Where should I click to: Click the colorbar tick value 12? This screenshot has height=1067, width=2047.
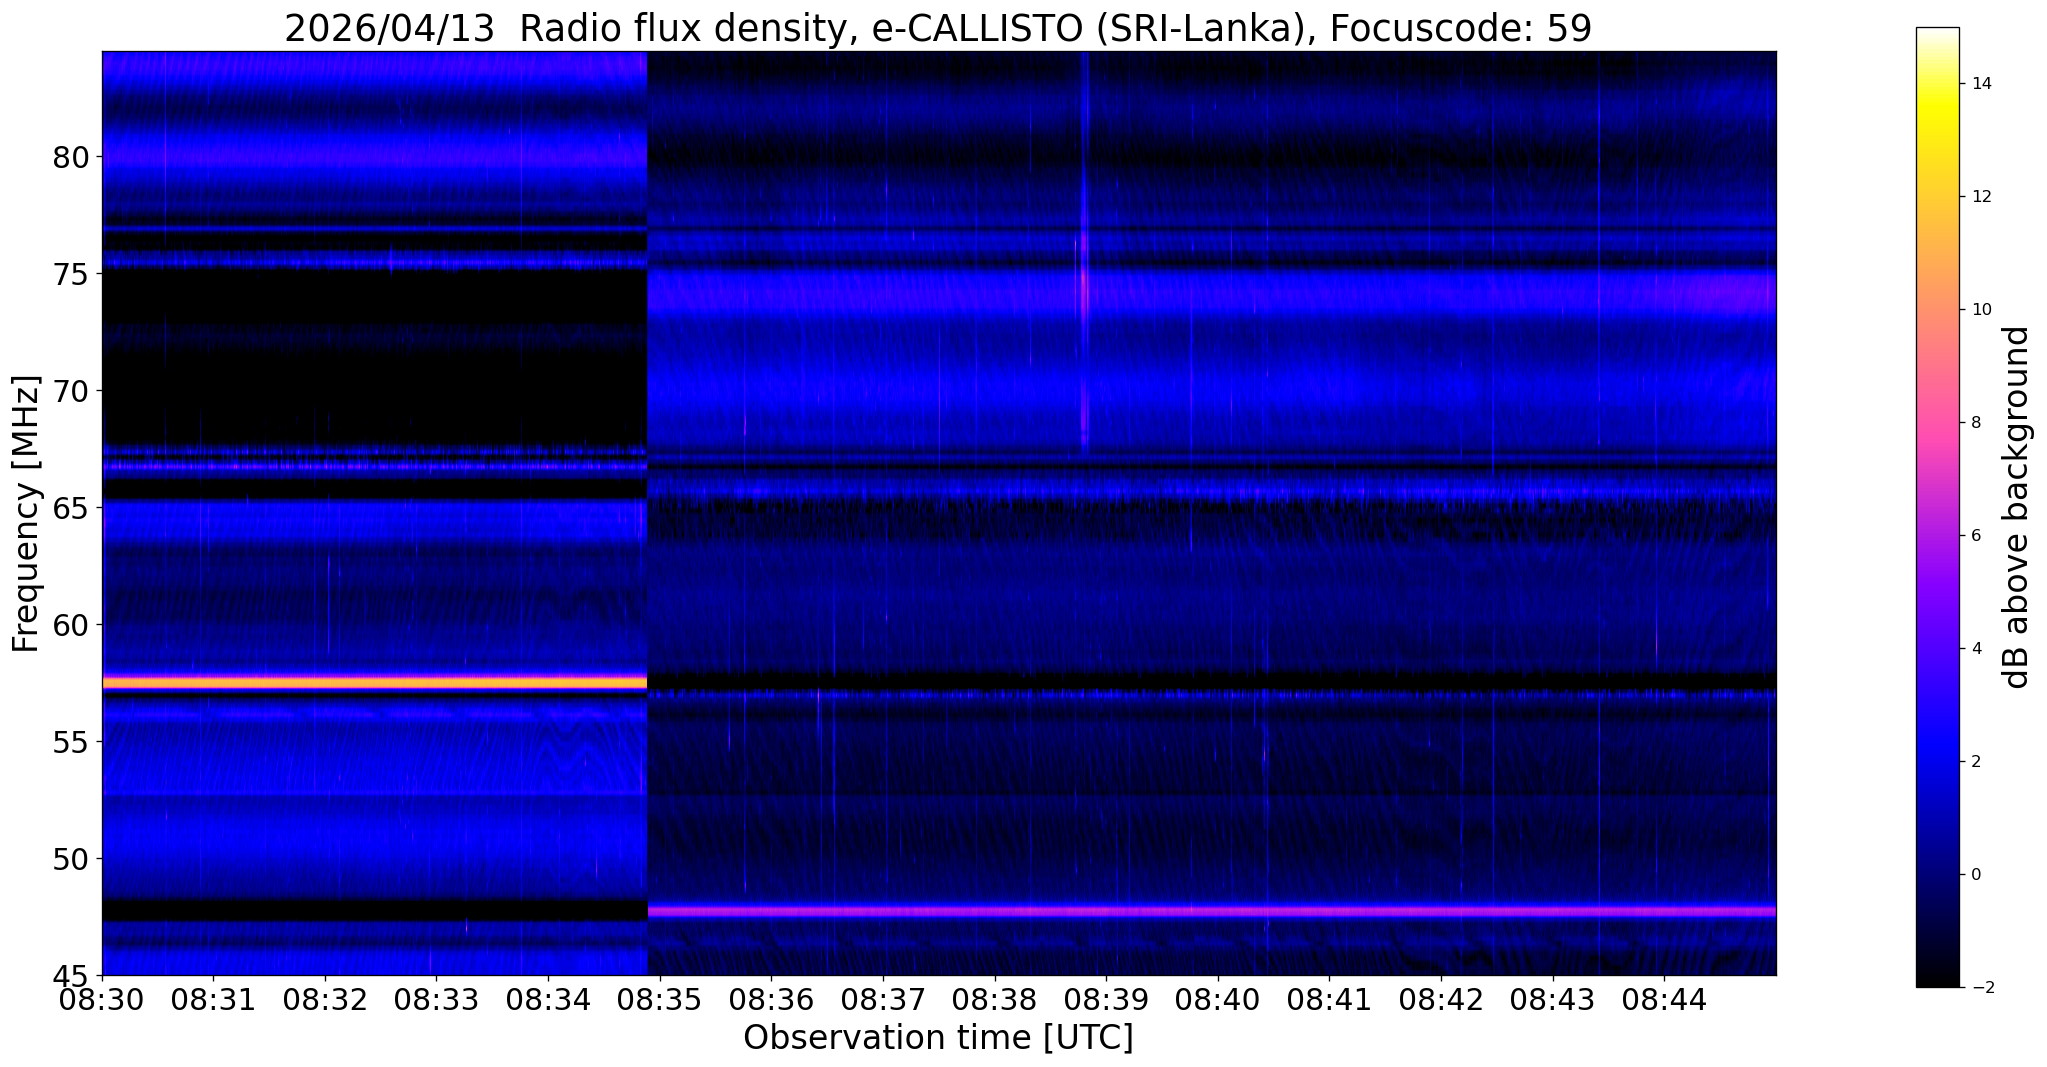(1981, 197)
